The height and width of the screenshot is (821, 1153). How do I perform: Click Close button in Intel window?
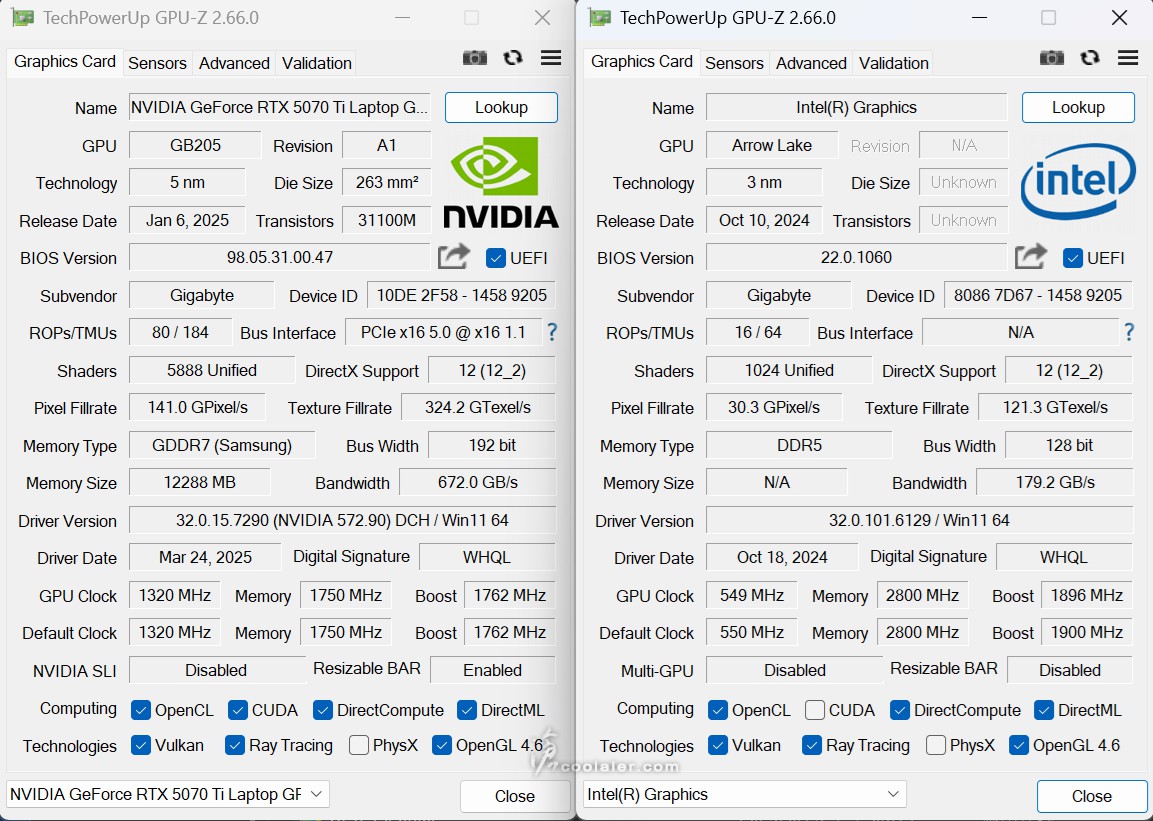click(x=1092, y=796)
